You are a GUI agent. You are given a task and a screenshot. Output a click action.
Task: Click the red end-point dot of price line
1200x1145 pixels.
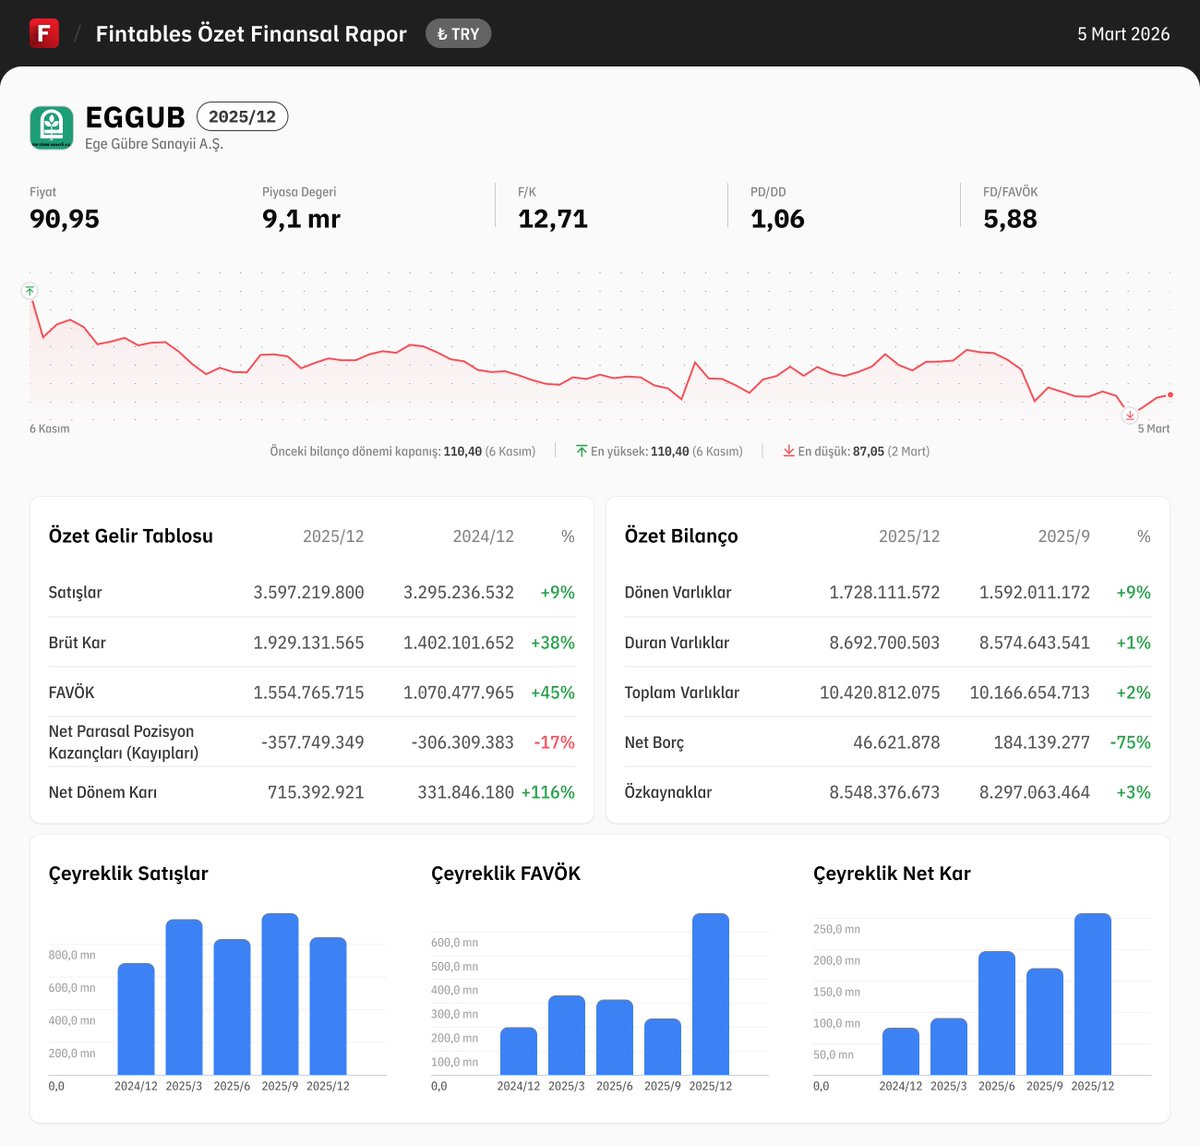1170,395
